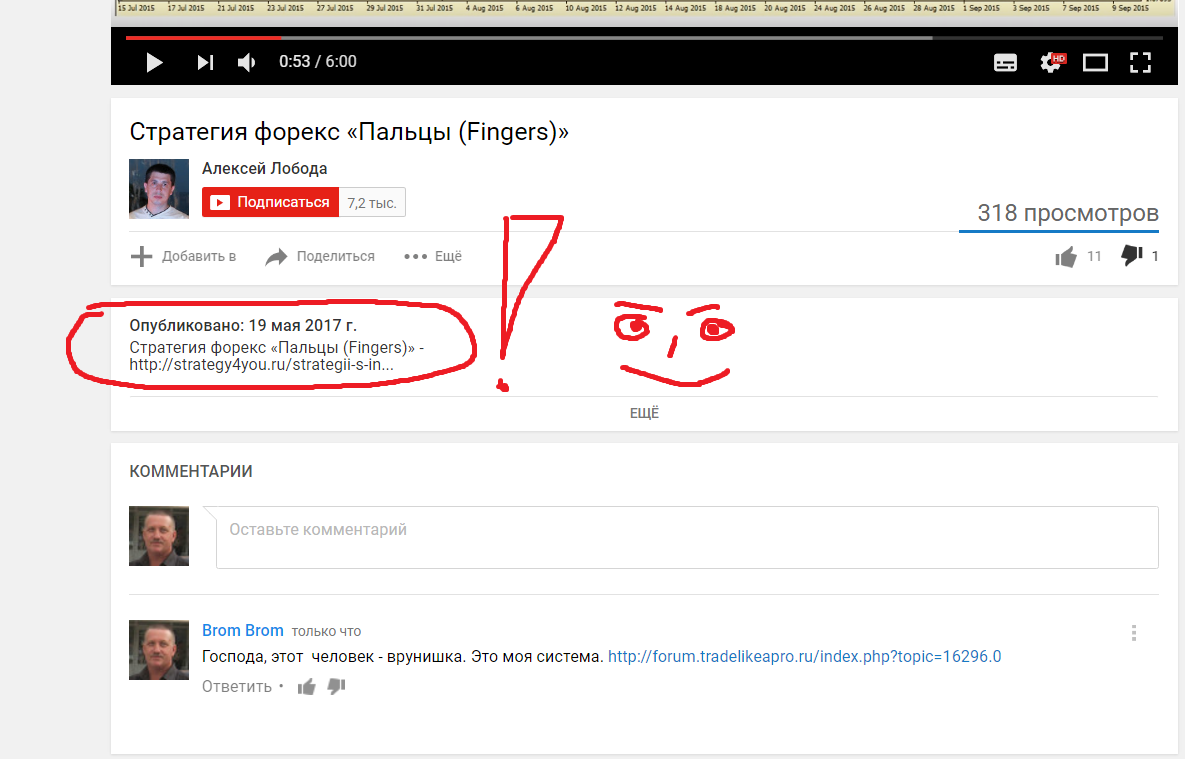Screen dimensions: 1185x759
Task: Click video title Стратегия форекс
Action: click(x=349, y=132)
